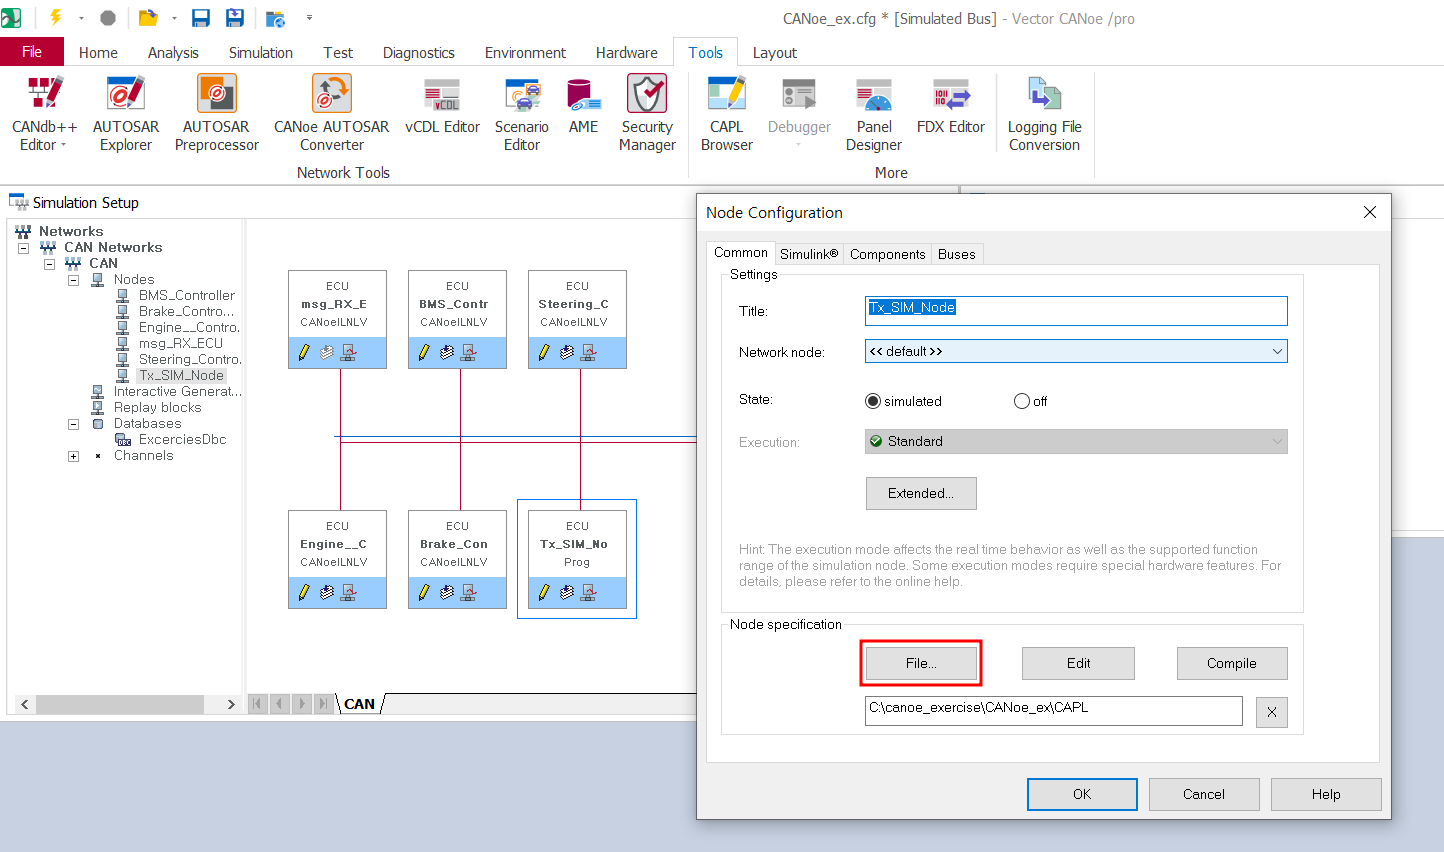
Task: Select BMS_Controller in the tree
Action: tap(187, 295)
